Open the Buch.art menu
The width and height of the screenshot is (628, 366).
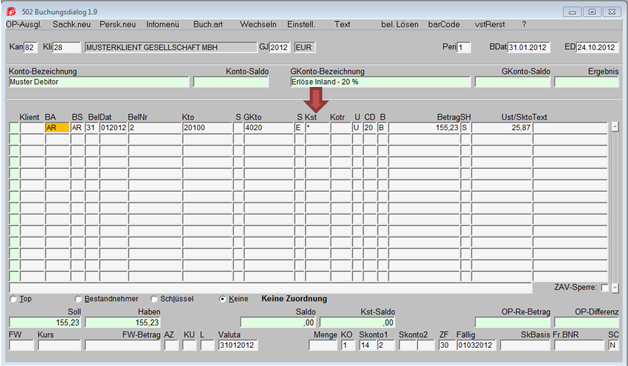point(208,24)
